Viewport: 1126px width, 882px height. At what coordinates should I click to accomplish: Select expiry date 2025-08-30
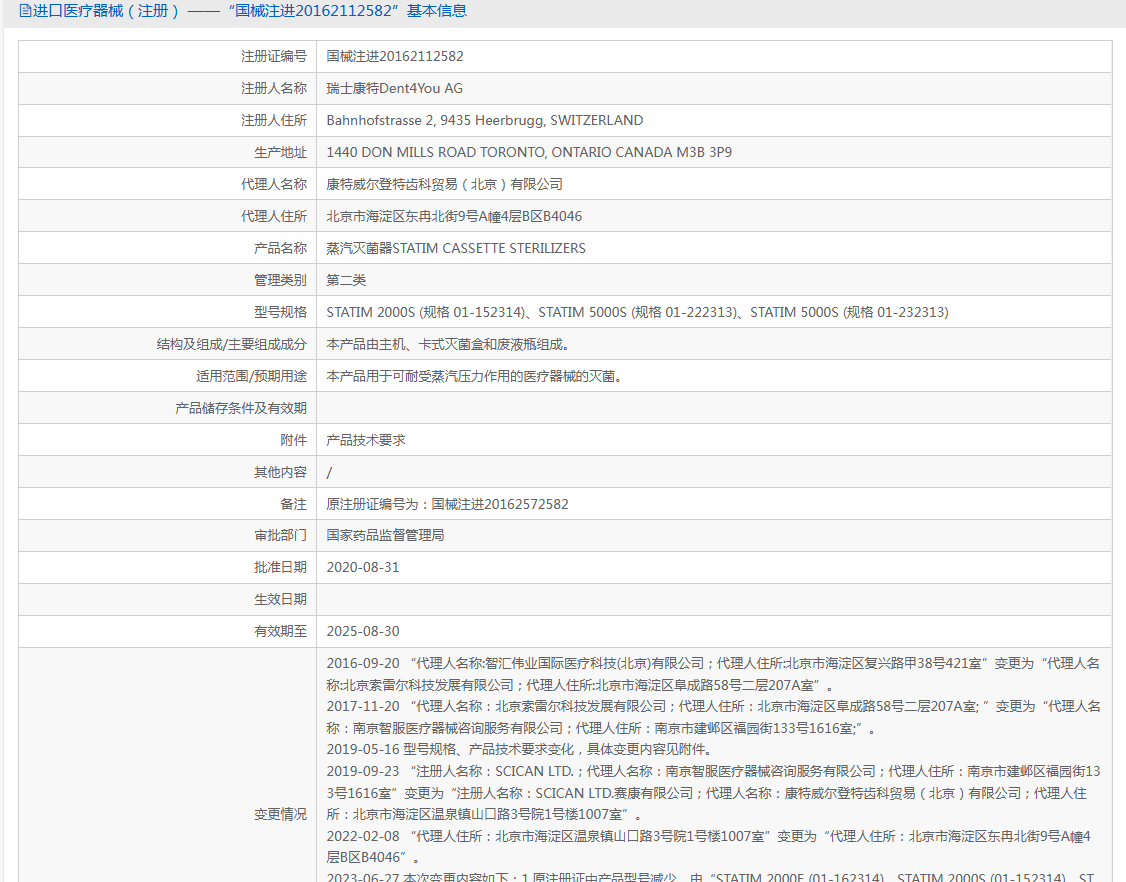coord(363,631)
